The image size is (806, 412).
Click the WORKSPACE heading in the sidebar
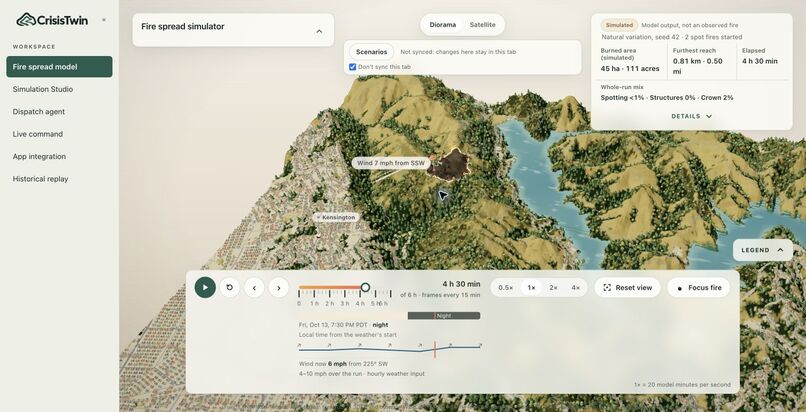coord(34,47)
